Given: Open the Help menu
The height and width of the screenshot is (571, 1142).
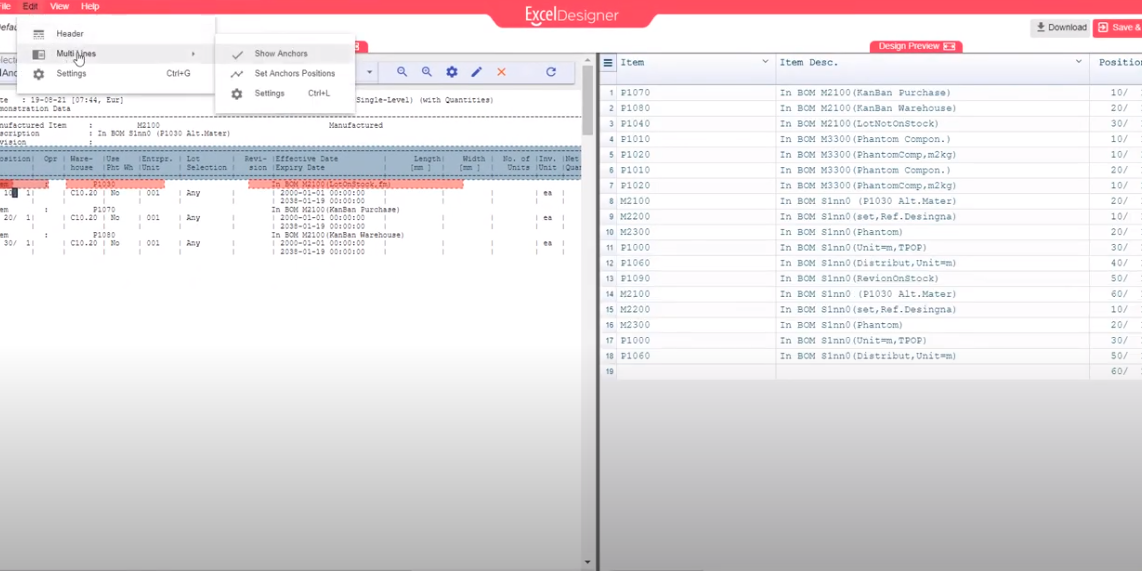Looking at the screenshot, I should pos(90,6).
